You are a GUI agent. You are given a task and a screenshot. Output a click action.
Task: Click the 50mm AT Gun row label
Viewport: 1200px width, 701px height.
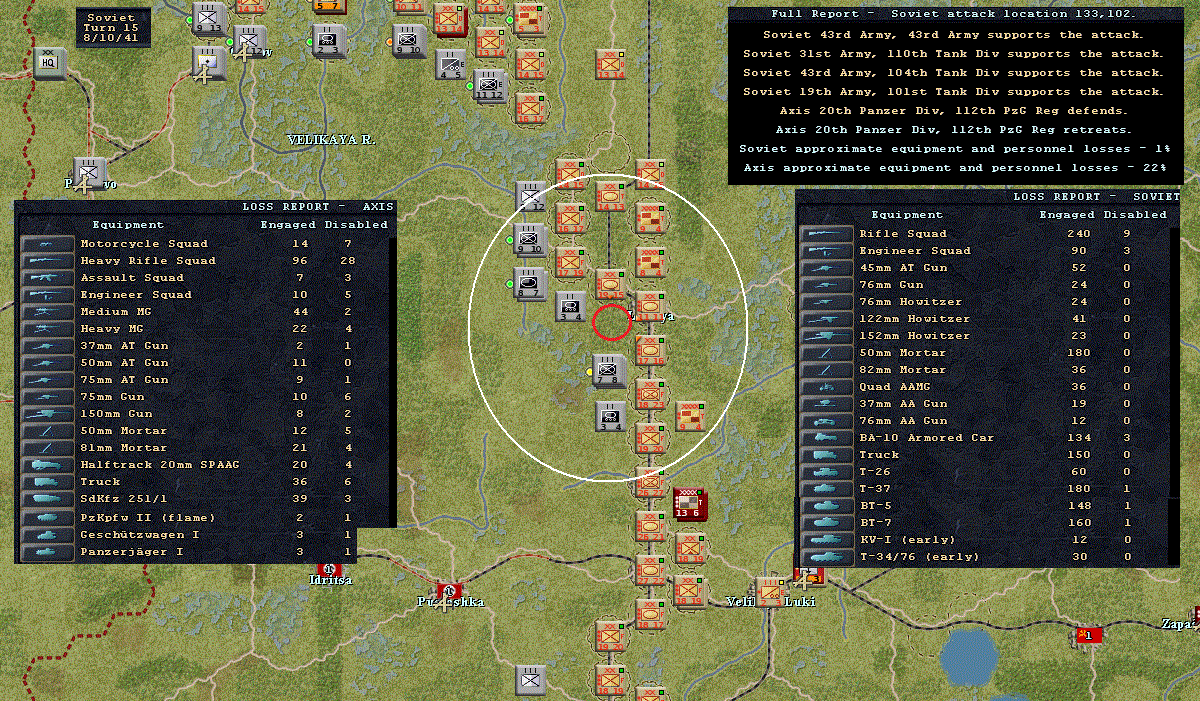point(124,363)
